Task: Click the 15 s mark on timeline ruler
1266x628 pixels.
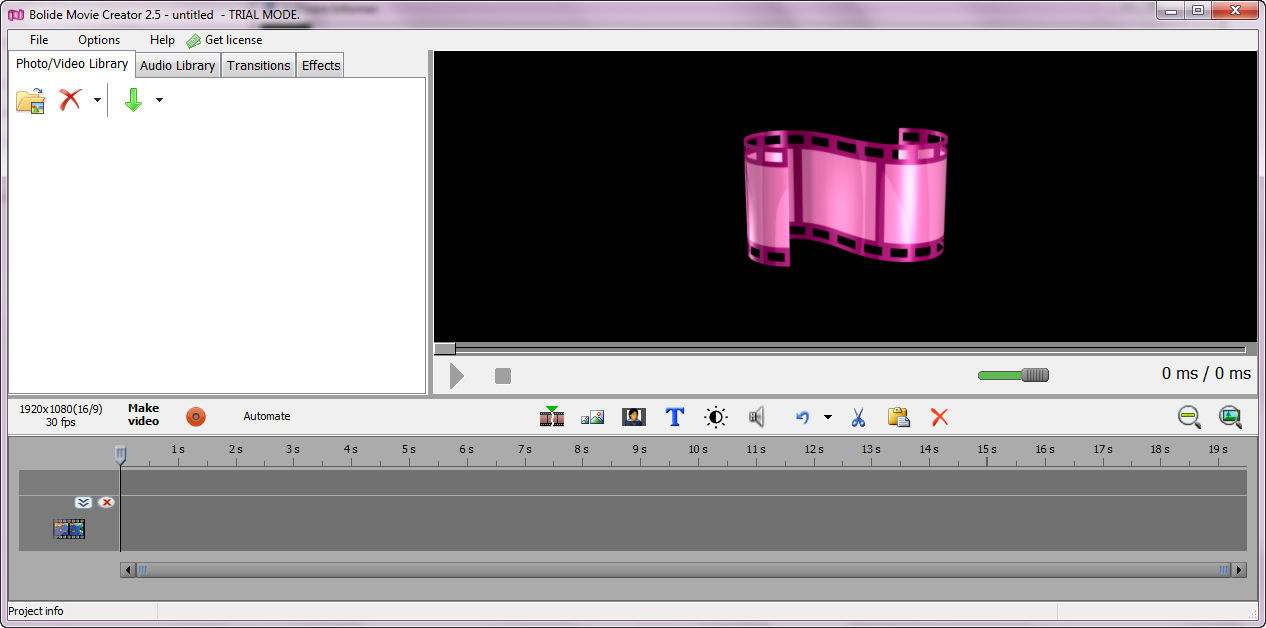Action: pyautogui.click(x=986, y=450)
